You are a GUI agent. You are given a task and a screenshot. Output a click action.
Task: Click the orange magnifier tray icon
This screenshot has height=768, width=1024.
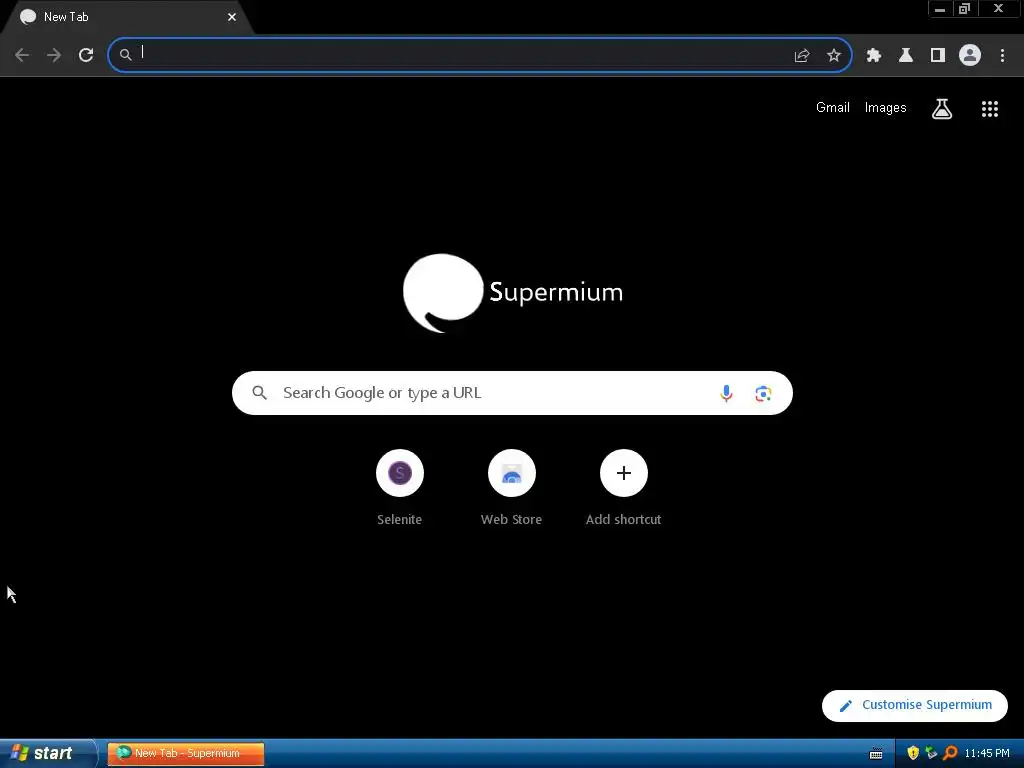[950, 753]
